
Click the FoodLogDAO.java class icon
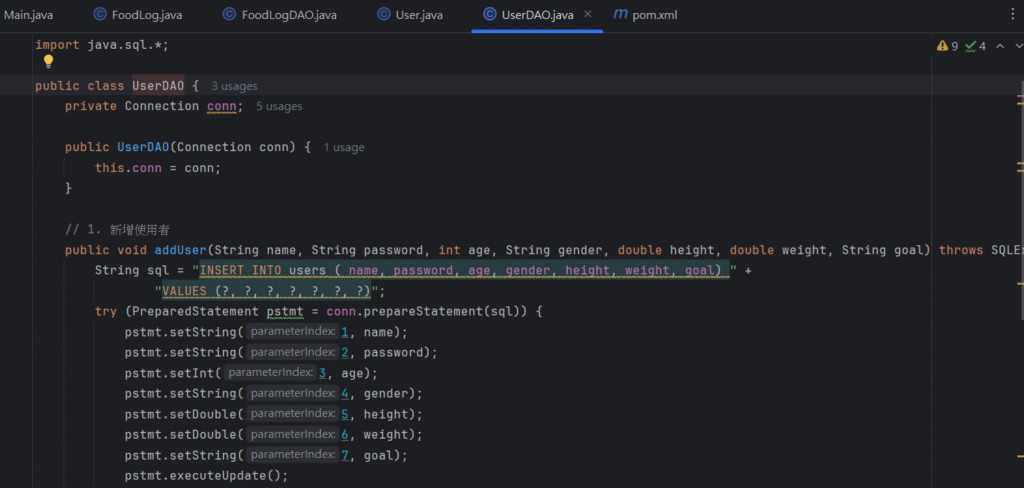[229, 14]
